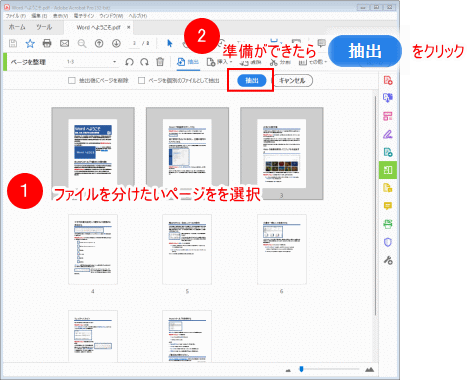Go to previous page with up arrow
Screen dimensions: 467x380
click(x=99, y=43)
